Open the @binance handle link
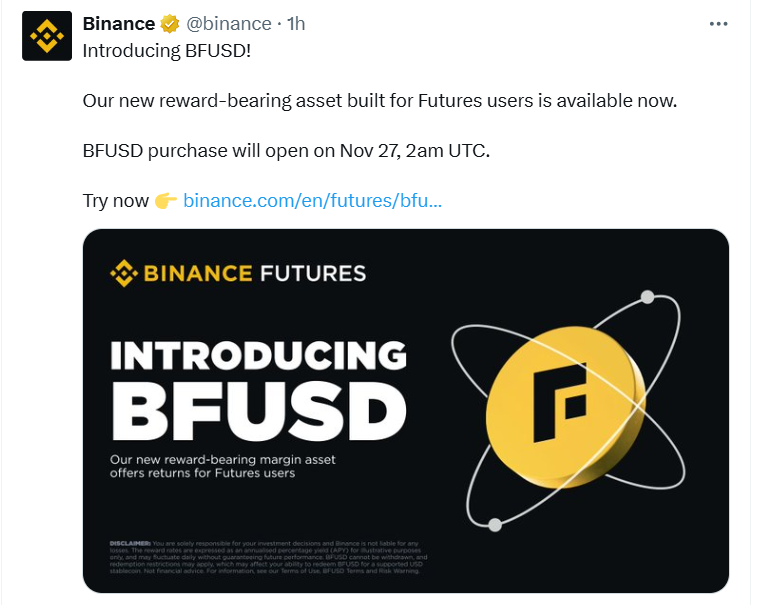 (229, 23)
